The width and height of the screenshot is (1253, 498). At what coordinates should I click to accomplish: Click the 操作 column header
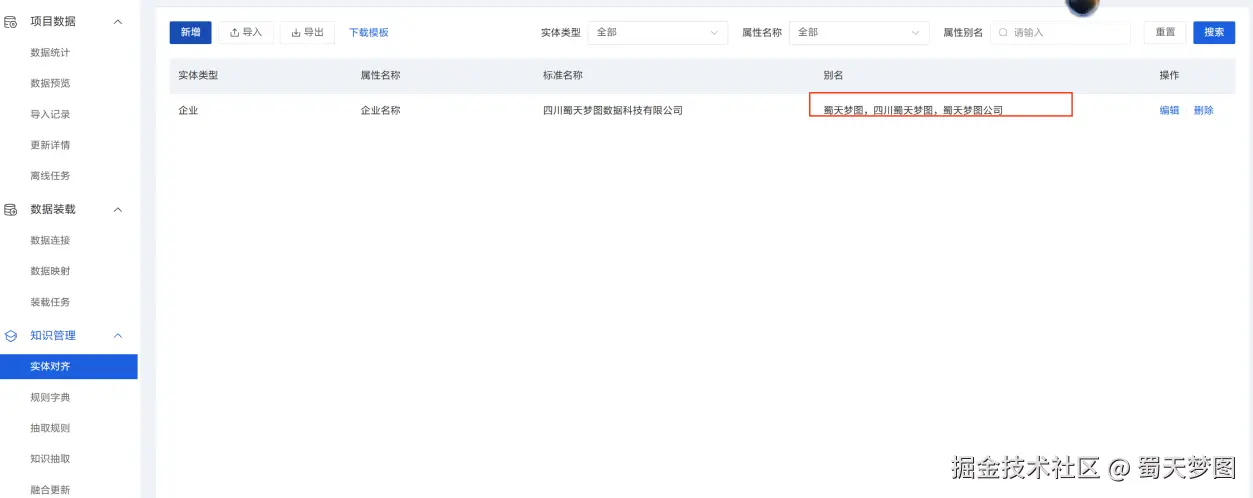coord(1169,76)
